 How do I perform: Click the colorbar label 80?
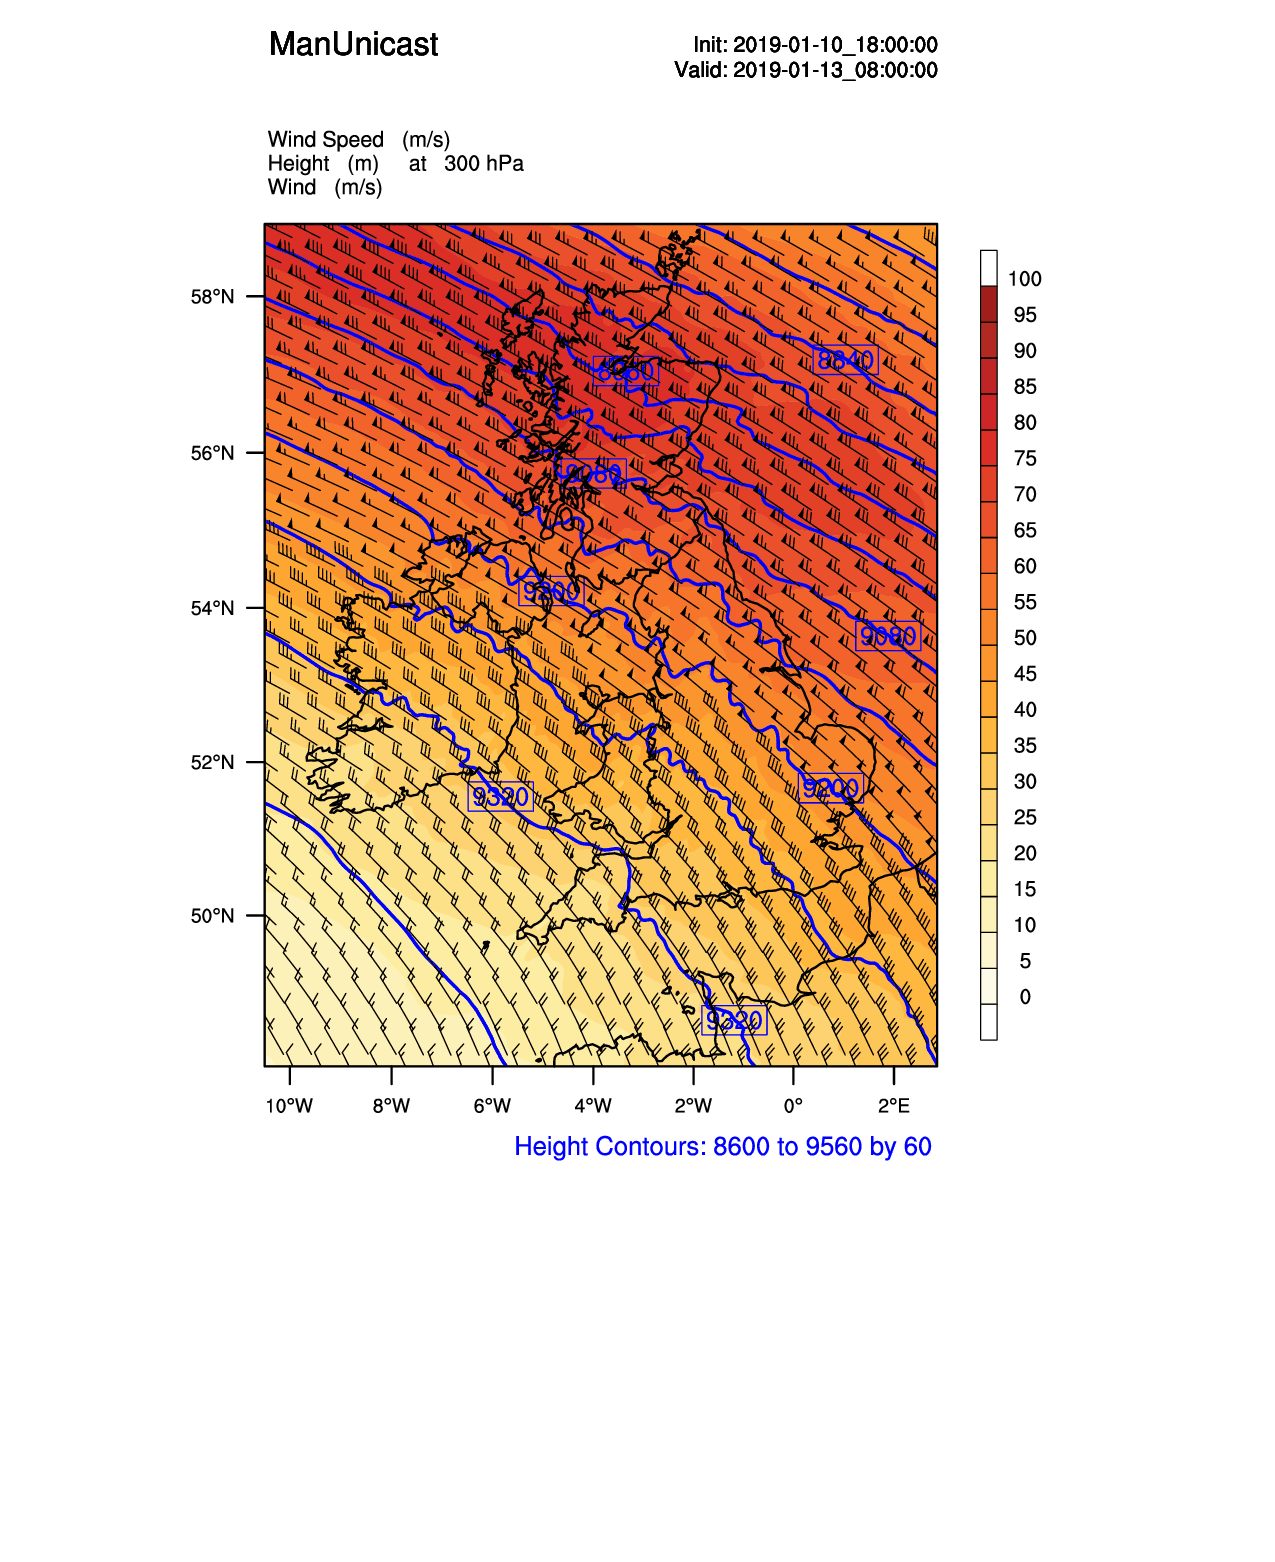1025,423
